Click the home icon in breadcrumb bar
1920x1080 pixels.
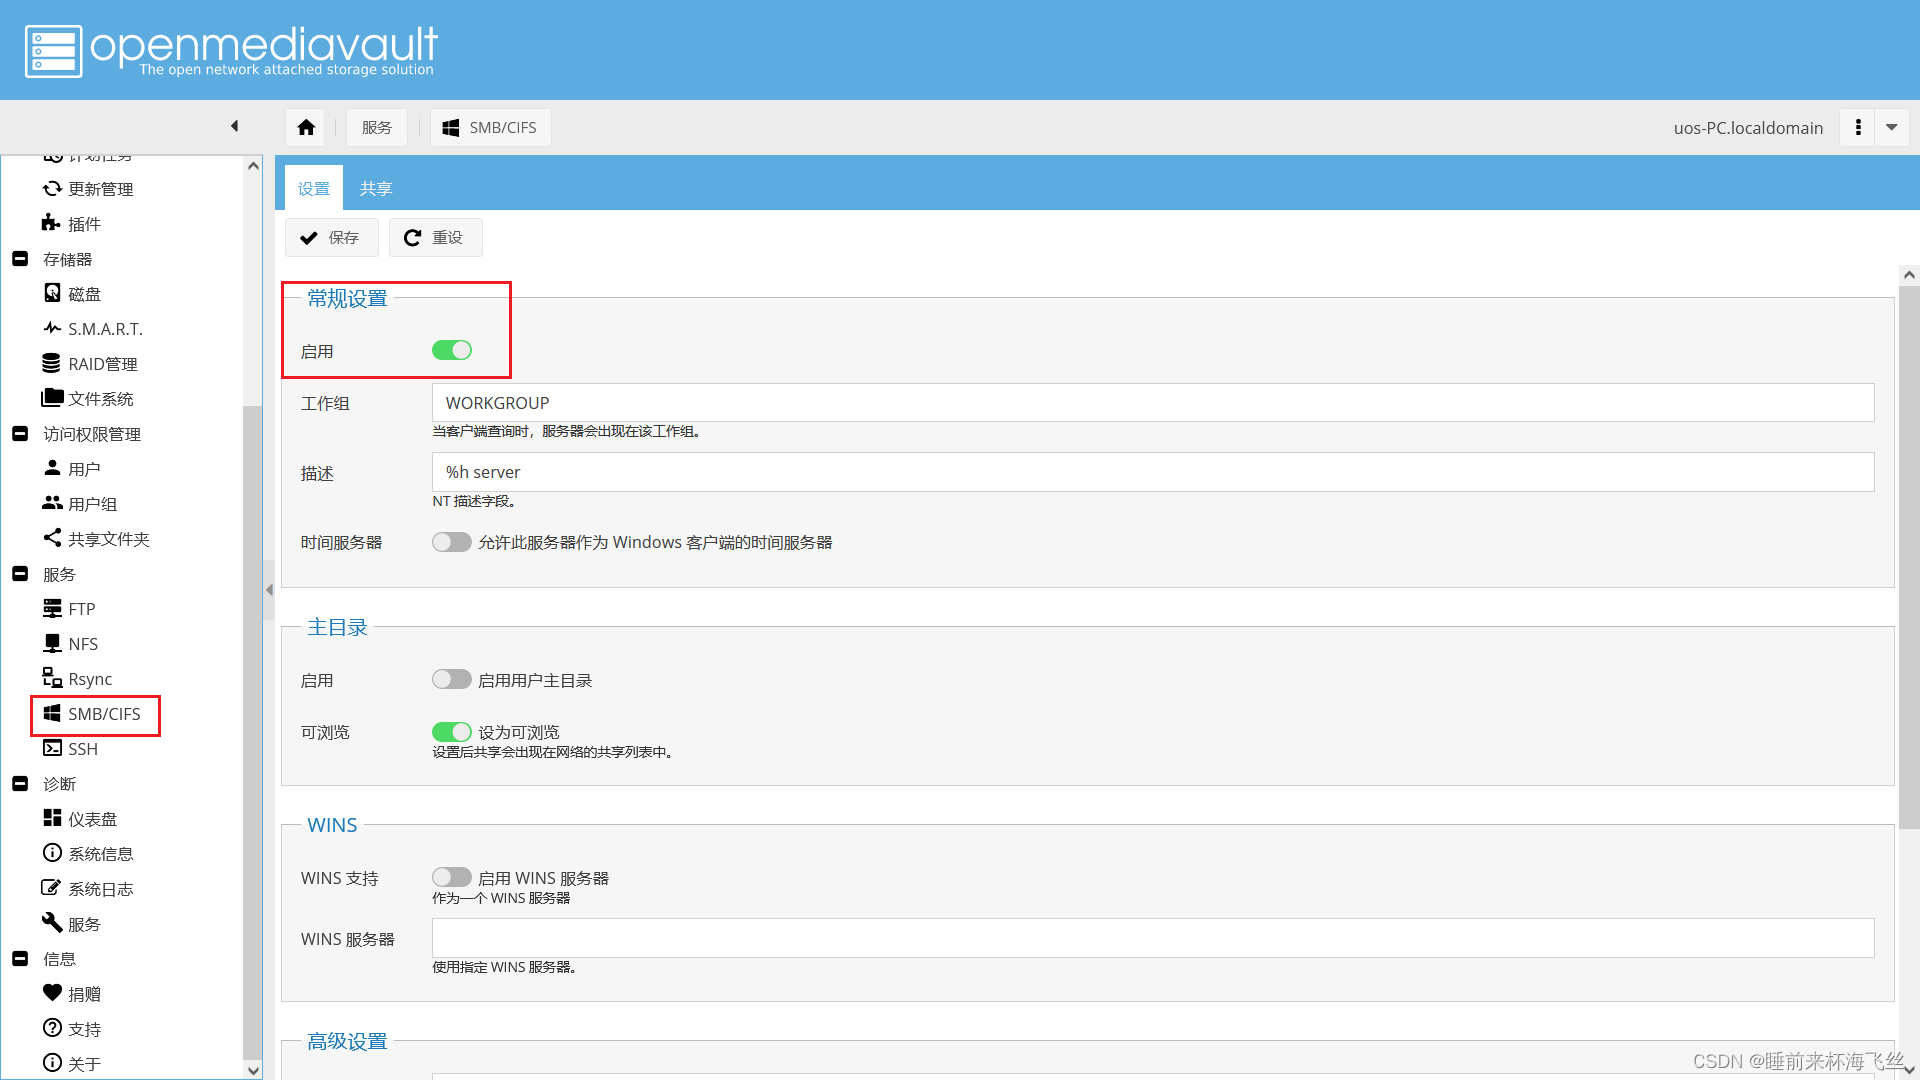click(306, 127)
